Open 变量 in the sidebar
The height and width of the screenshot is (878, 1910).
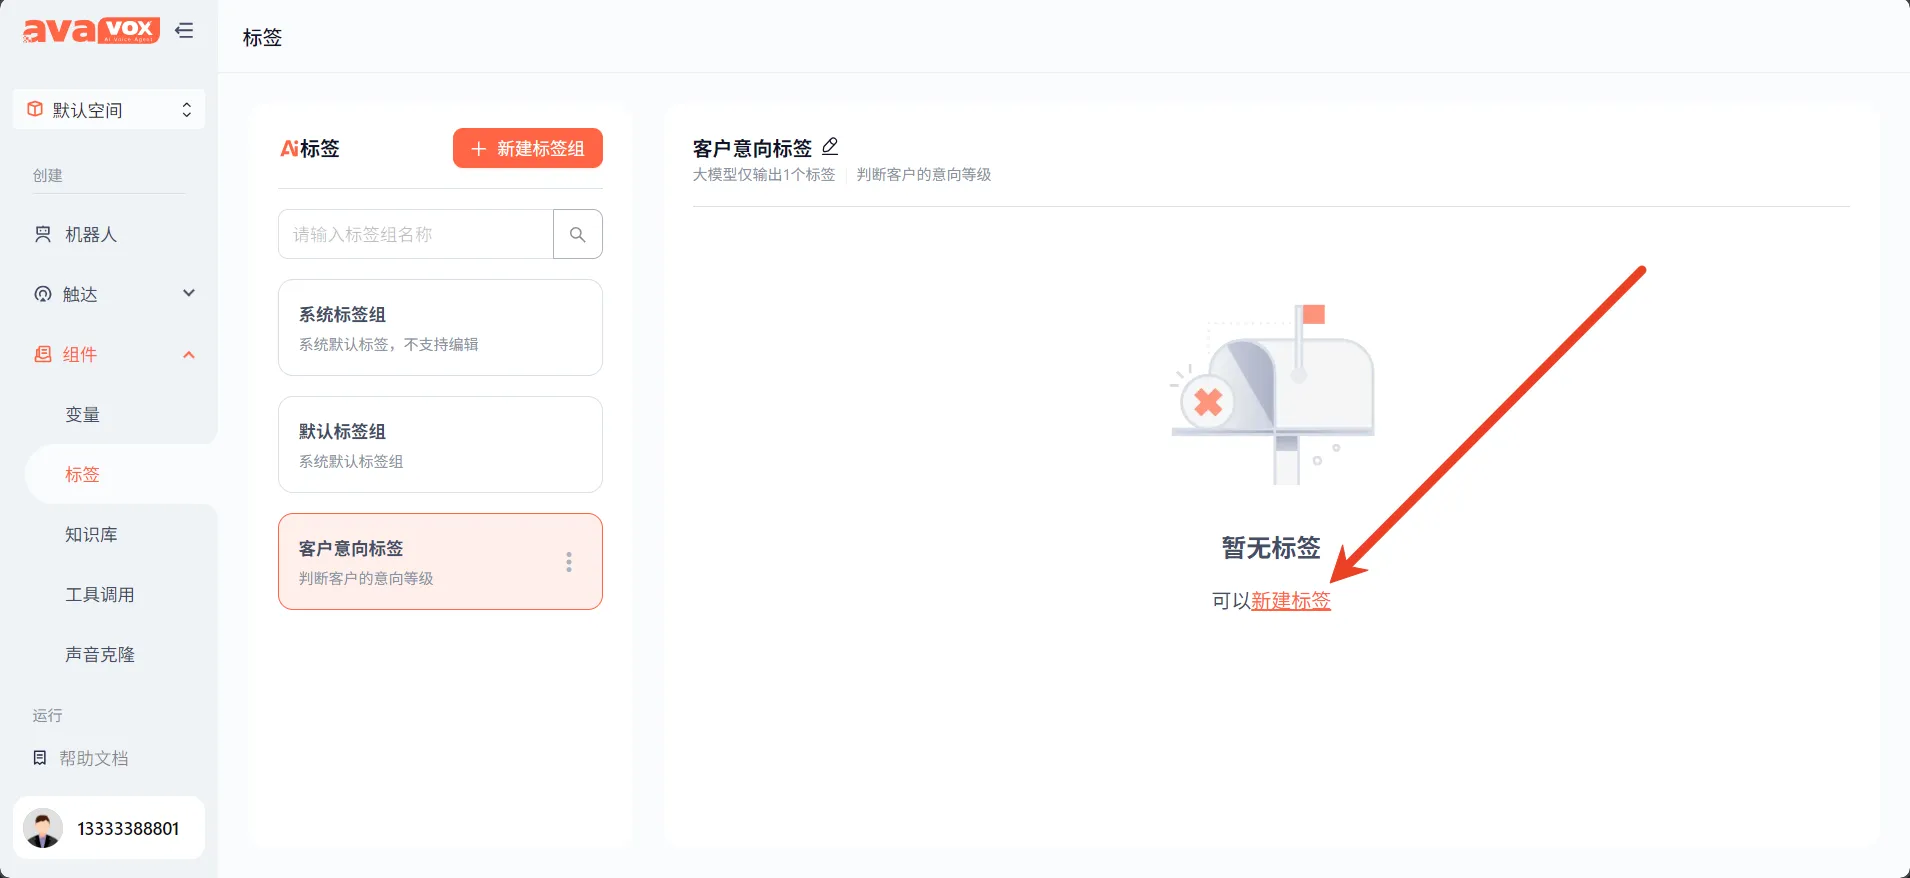pyautogui.click(x=82, y=414)
